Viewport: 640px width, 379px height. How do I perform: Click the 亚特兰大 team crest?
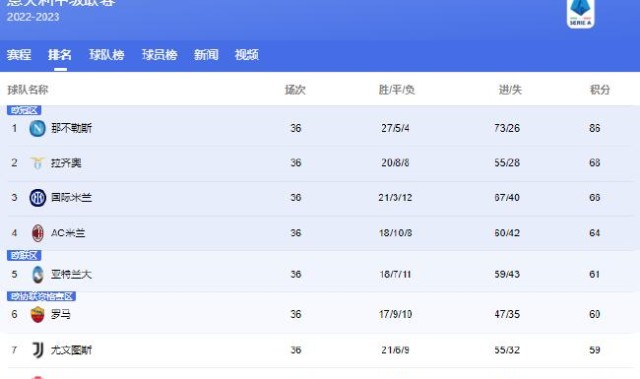pos(38,274)
